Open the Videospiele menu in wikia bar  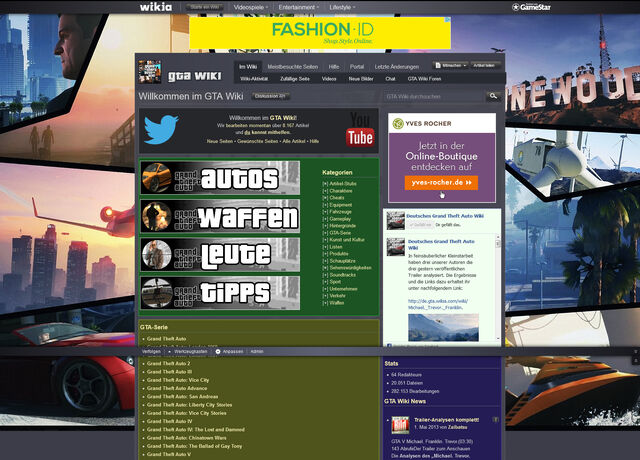pos(251,7)
